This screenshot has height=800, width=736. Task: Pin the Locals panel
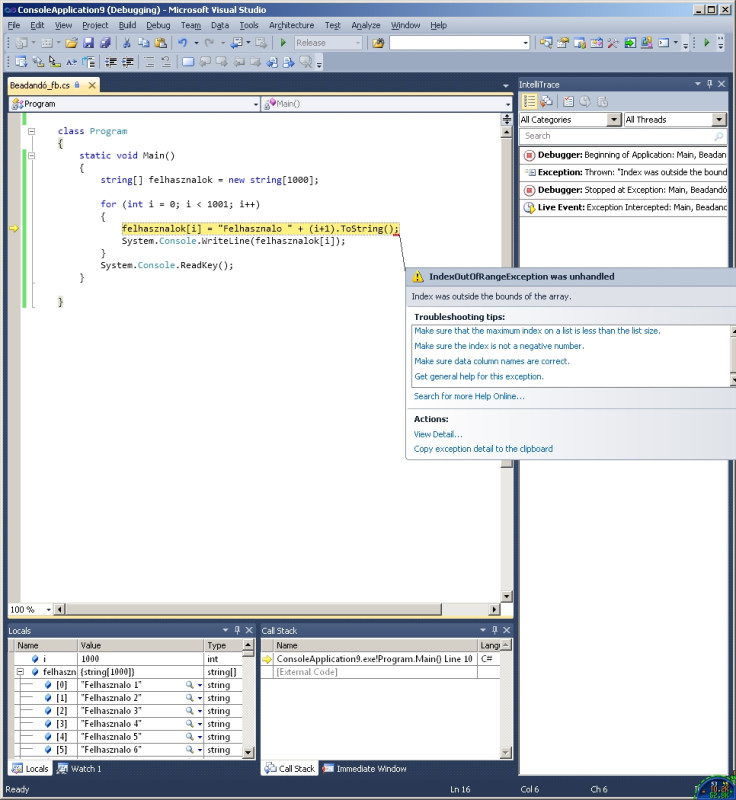click(237, 630)
